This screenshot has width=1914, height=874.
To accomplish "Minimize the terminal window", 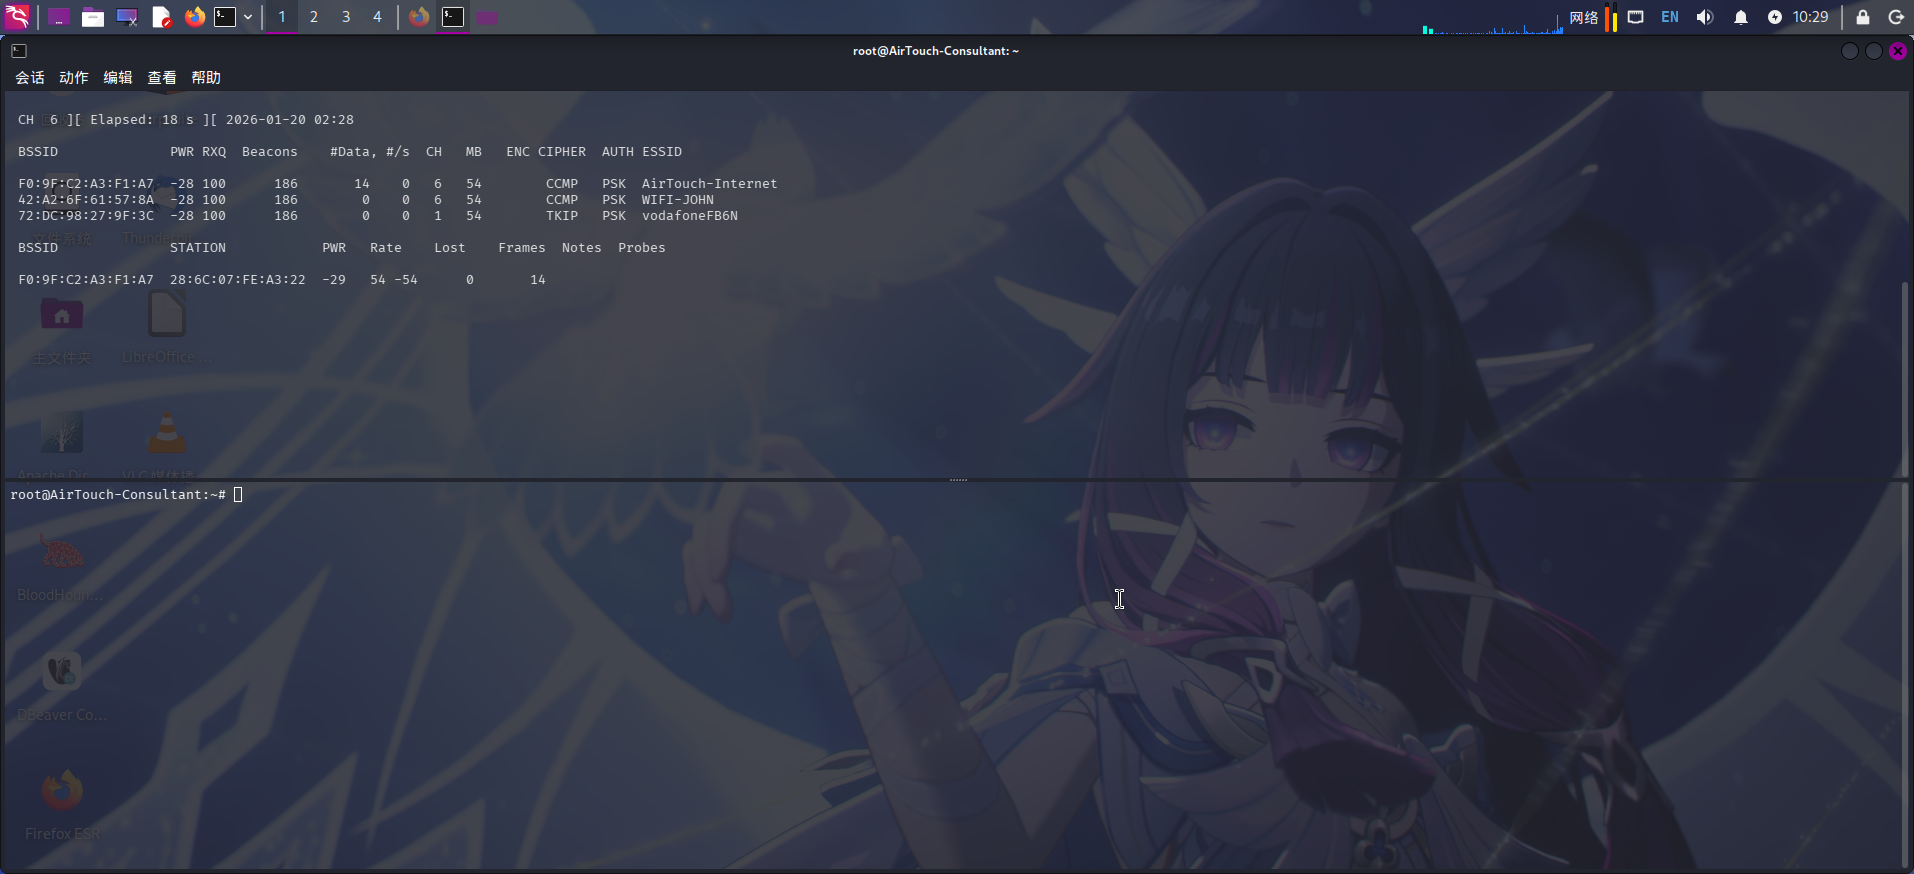I will pyautogui.click(x=1850, y=51).
